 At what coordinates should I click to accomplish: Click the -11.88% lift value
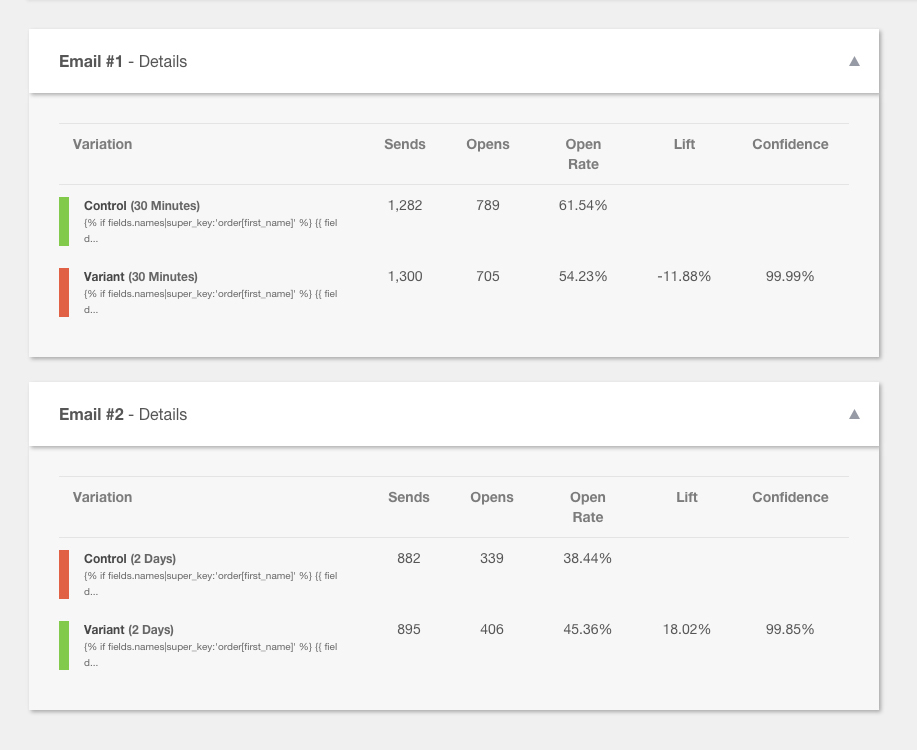pos(684,276)
